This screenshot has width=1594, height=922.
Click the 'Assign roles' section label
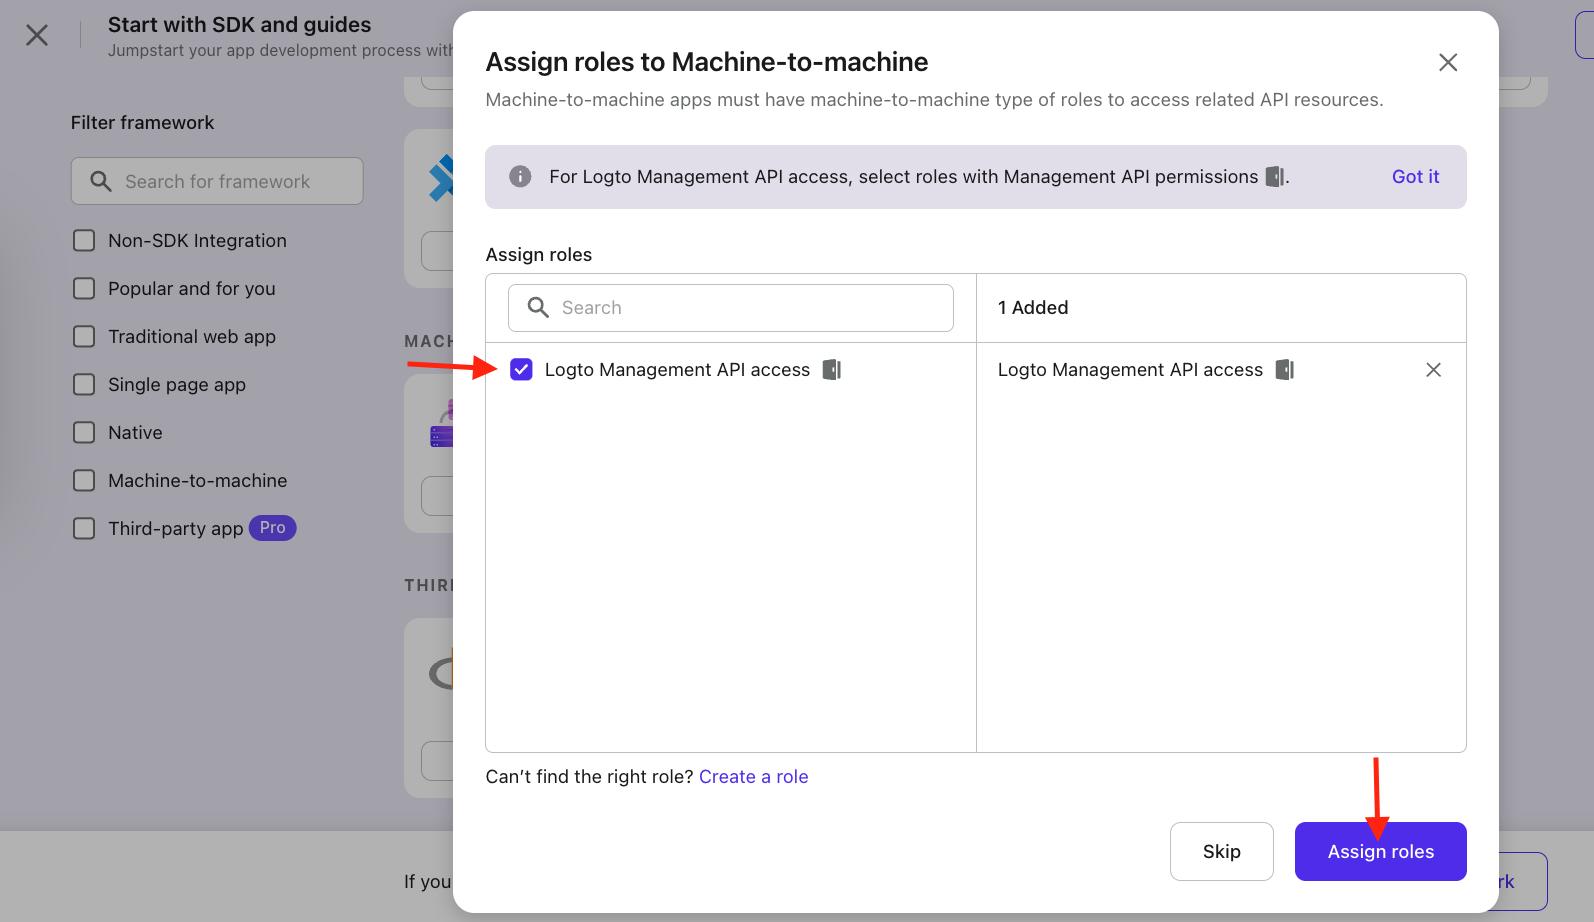539,255
